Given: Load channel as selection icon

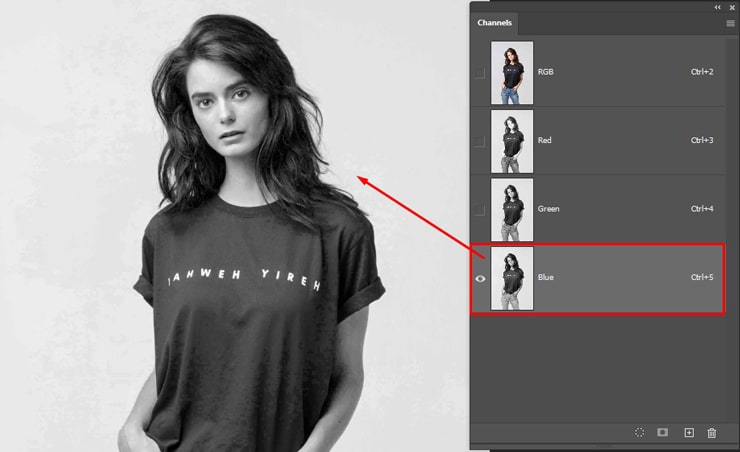Looking at the screenshot, I should (640, 432).
